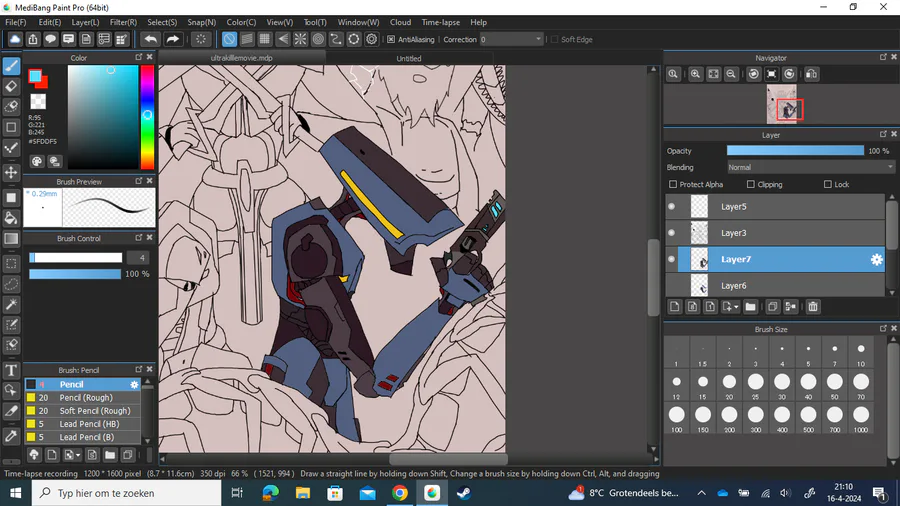Hide Layer3 visibility
Viewport: 900px width, 506px height.
point(672,233)
